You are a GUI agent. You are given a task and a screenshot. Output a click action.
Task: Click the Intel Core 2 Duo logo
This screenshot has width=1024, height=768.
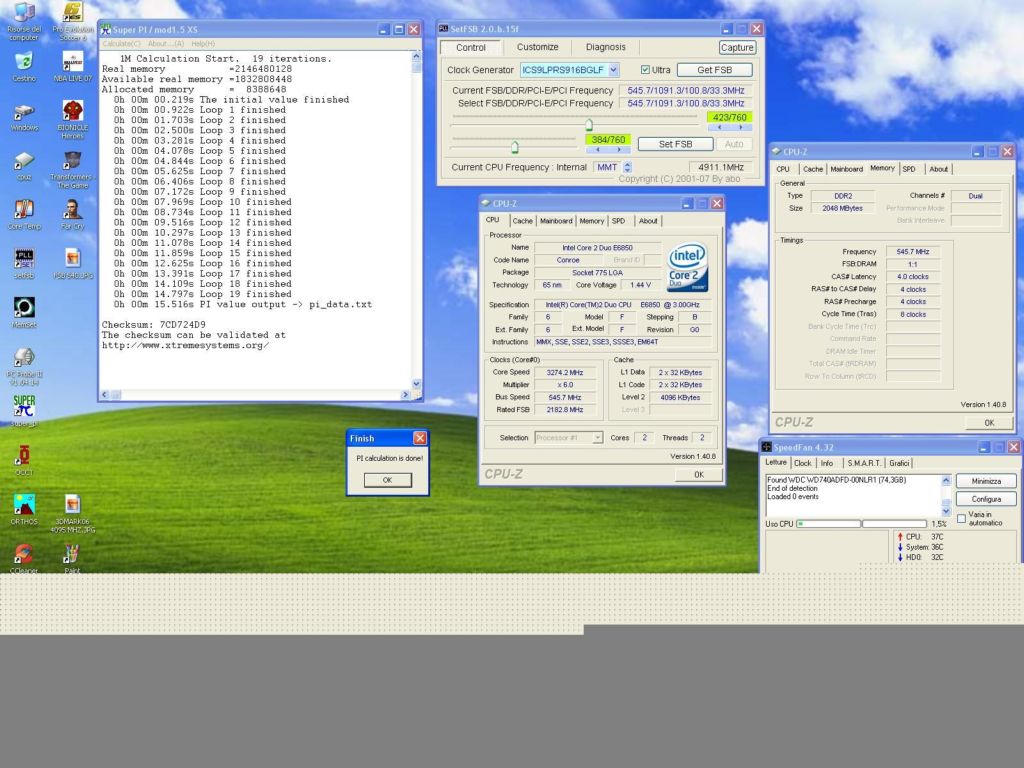pyautogui.click(x=687, y=266)
